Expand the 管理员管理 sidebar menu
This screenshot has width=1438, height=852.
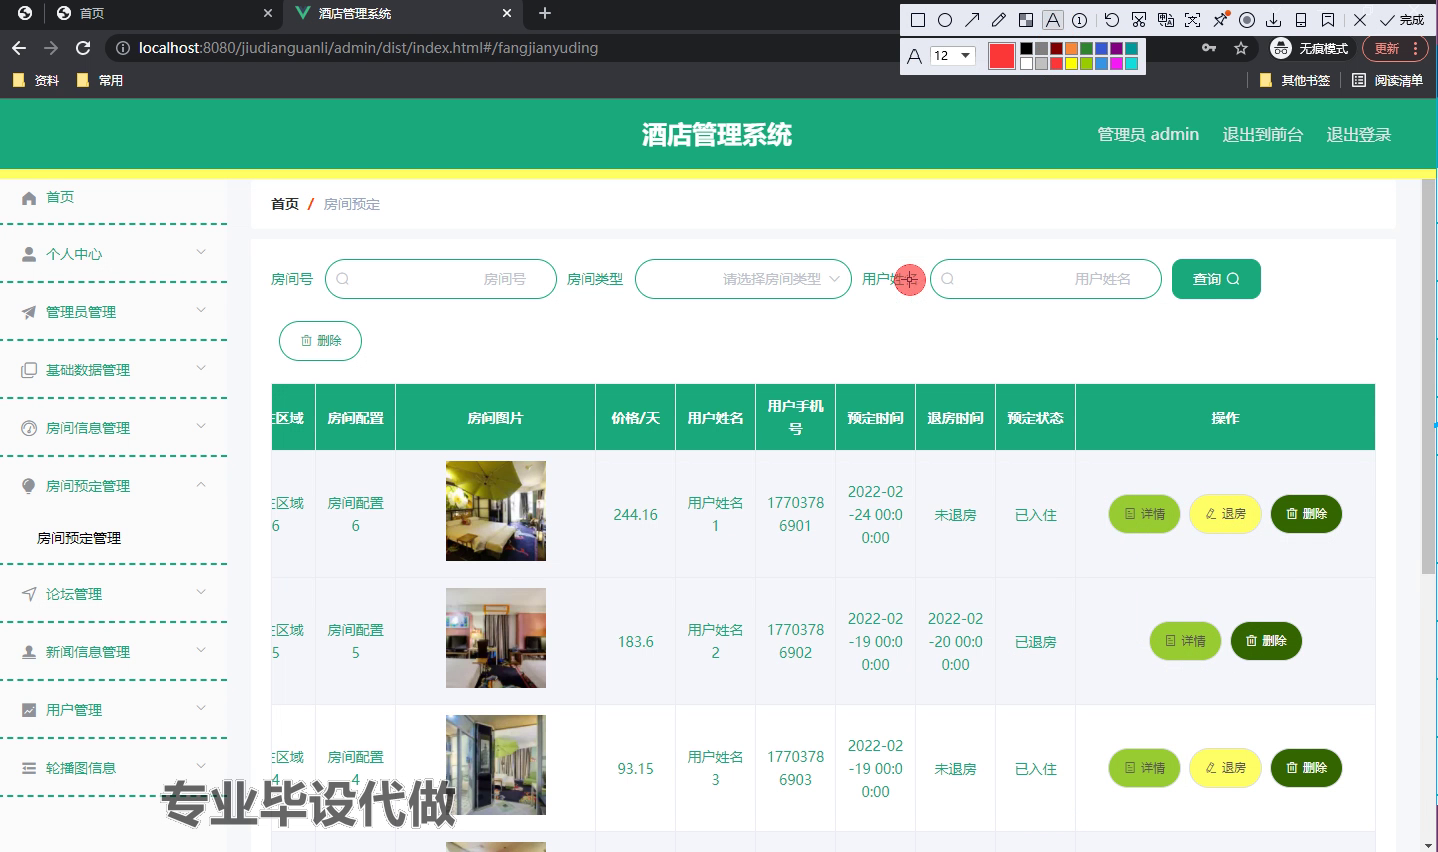coord(113,312)
